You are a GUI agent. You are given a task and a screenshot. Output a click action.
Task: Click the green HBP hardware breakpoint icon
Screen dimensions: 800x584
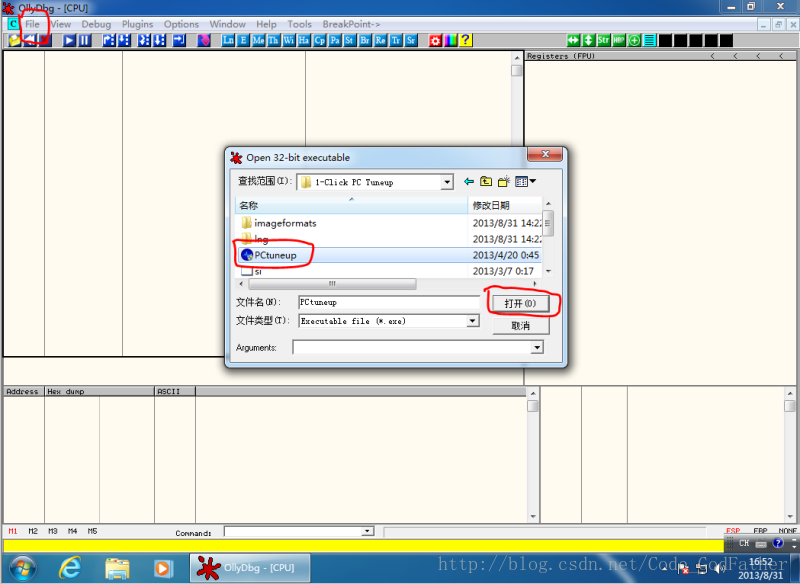(619, 40)
